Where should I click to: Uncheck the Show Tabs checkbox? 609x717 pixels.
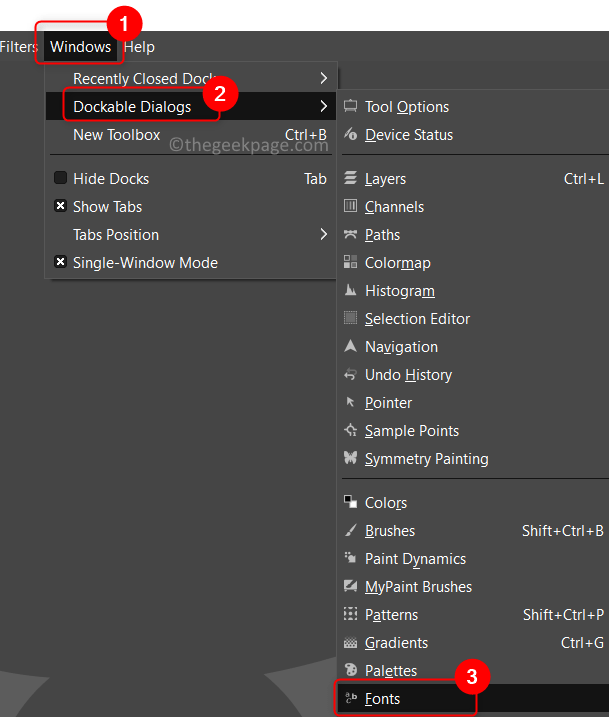(x=60, y=206)
